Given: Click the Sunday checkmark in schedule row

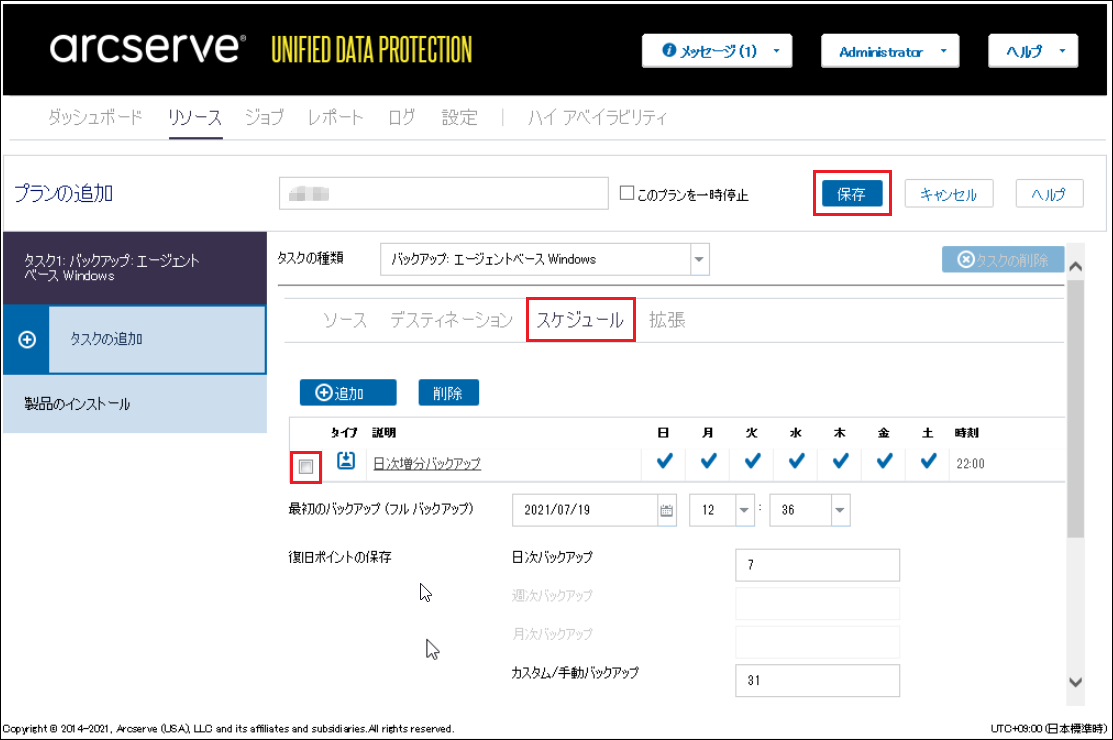Looking at the screenshot, I should tap(664, 461).
